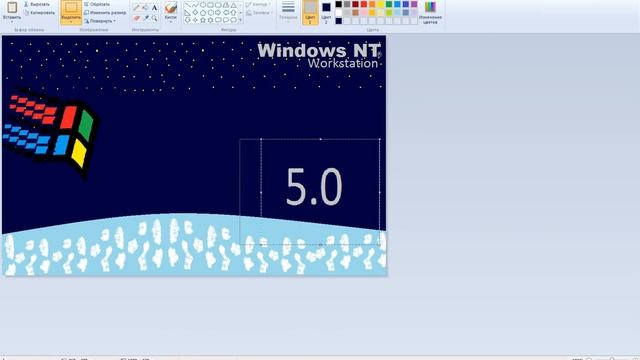Choose the Polygon shape
Screen dimensions: 640x360
pos(226,5)
